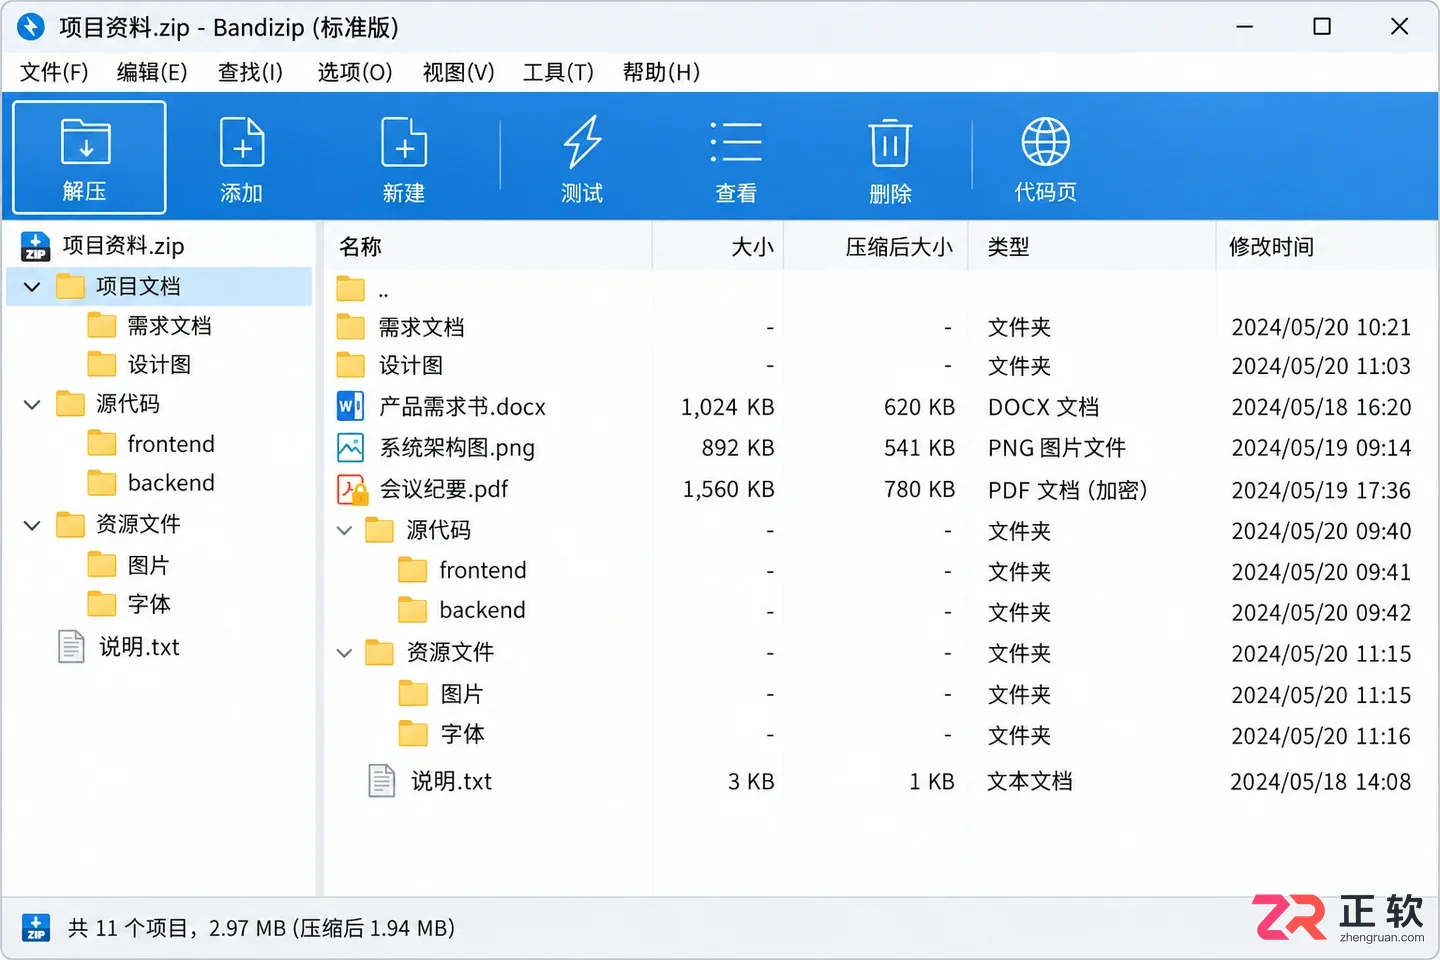Open the 查找(I) menu

point(250,72)
